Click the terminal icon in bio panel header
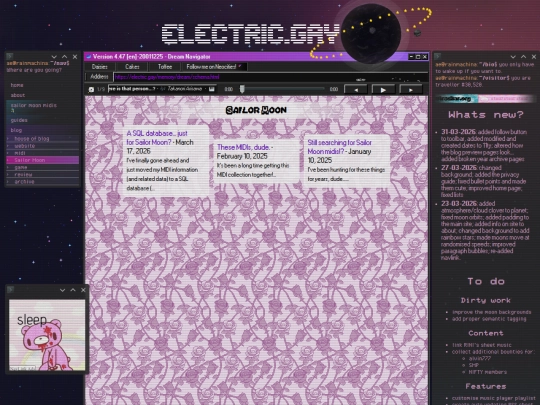Screen dimensions: 540x405 point(438,56)
